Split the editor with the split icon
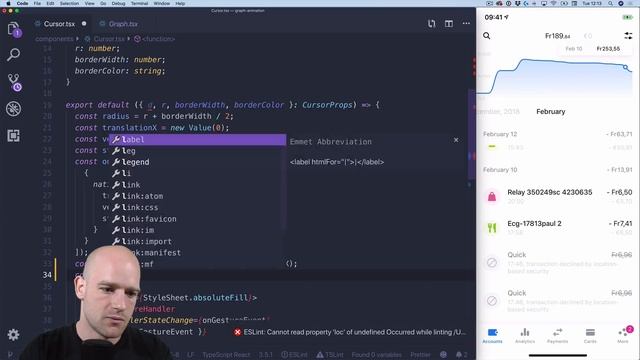This screenshot has width=640, height=360. pyautogui.click(x=449, y=24)
